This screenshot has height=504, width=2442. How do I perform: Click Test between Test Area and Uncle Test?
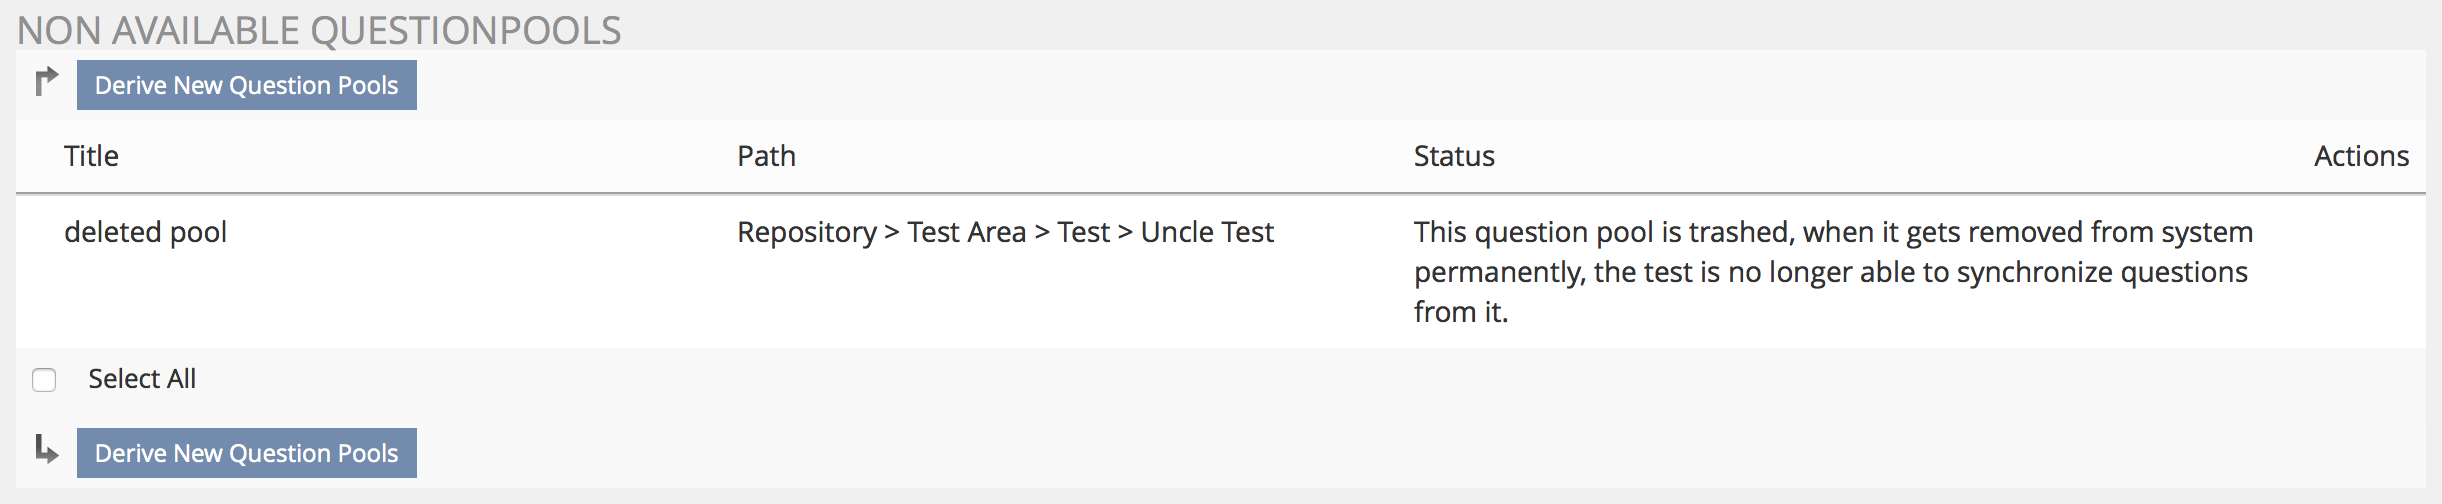click(x=1083, y=232)
